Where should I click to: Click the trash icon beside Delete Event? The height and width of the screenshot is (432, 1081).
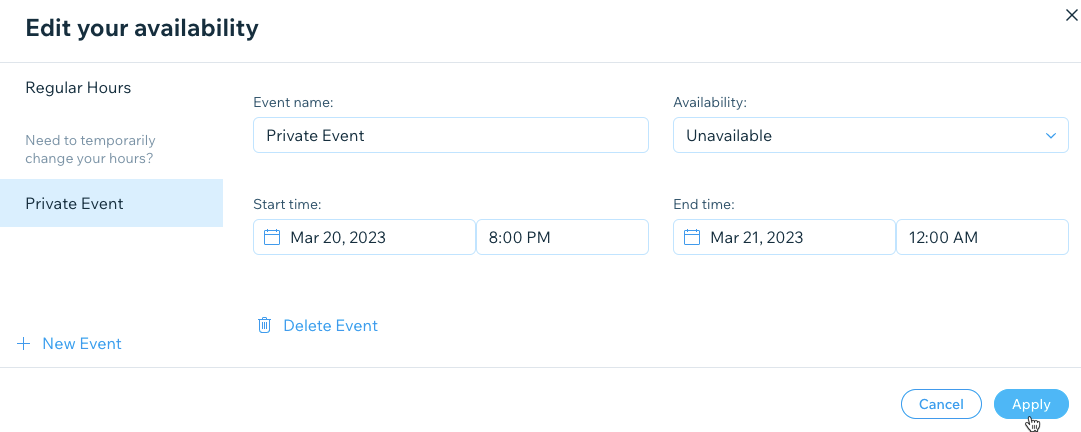tap(265, 325)
